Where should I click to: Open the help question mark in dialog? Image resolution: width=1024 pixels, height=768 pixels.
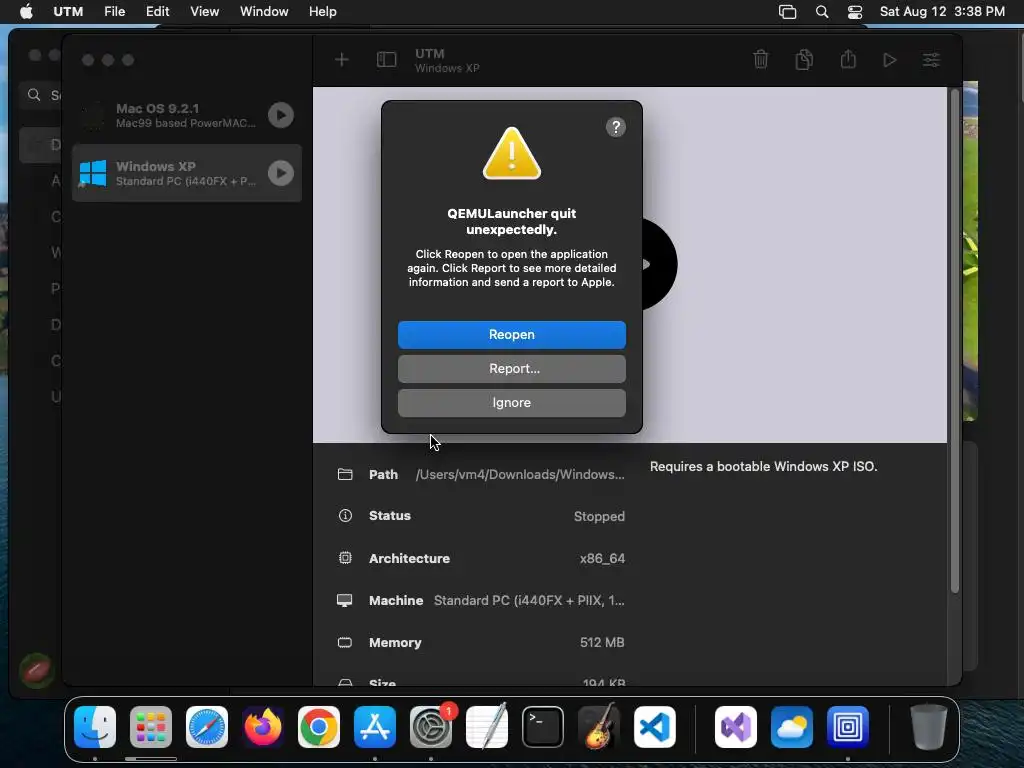coord(615,127)
